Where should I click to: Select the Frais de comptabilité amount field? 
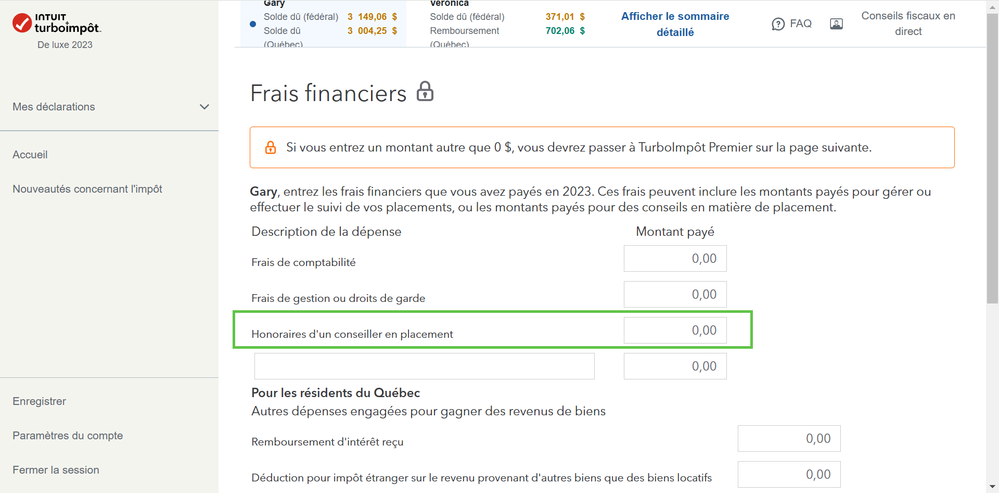click(675, 259)
